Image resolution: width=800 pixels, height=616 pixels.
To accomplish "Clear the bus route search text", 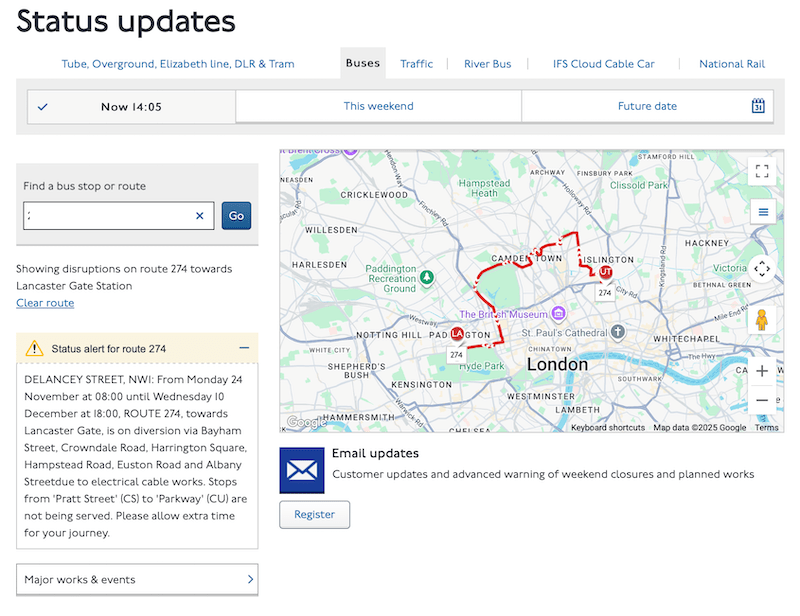I will tap(199, 216).
